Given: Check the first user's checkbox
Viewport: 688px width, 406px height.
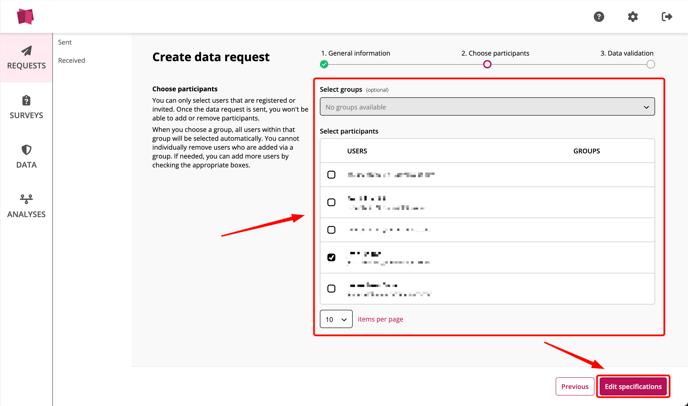Looking at the screenshot, I should point(331,175).
